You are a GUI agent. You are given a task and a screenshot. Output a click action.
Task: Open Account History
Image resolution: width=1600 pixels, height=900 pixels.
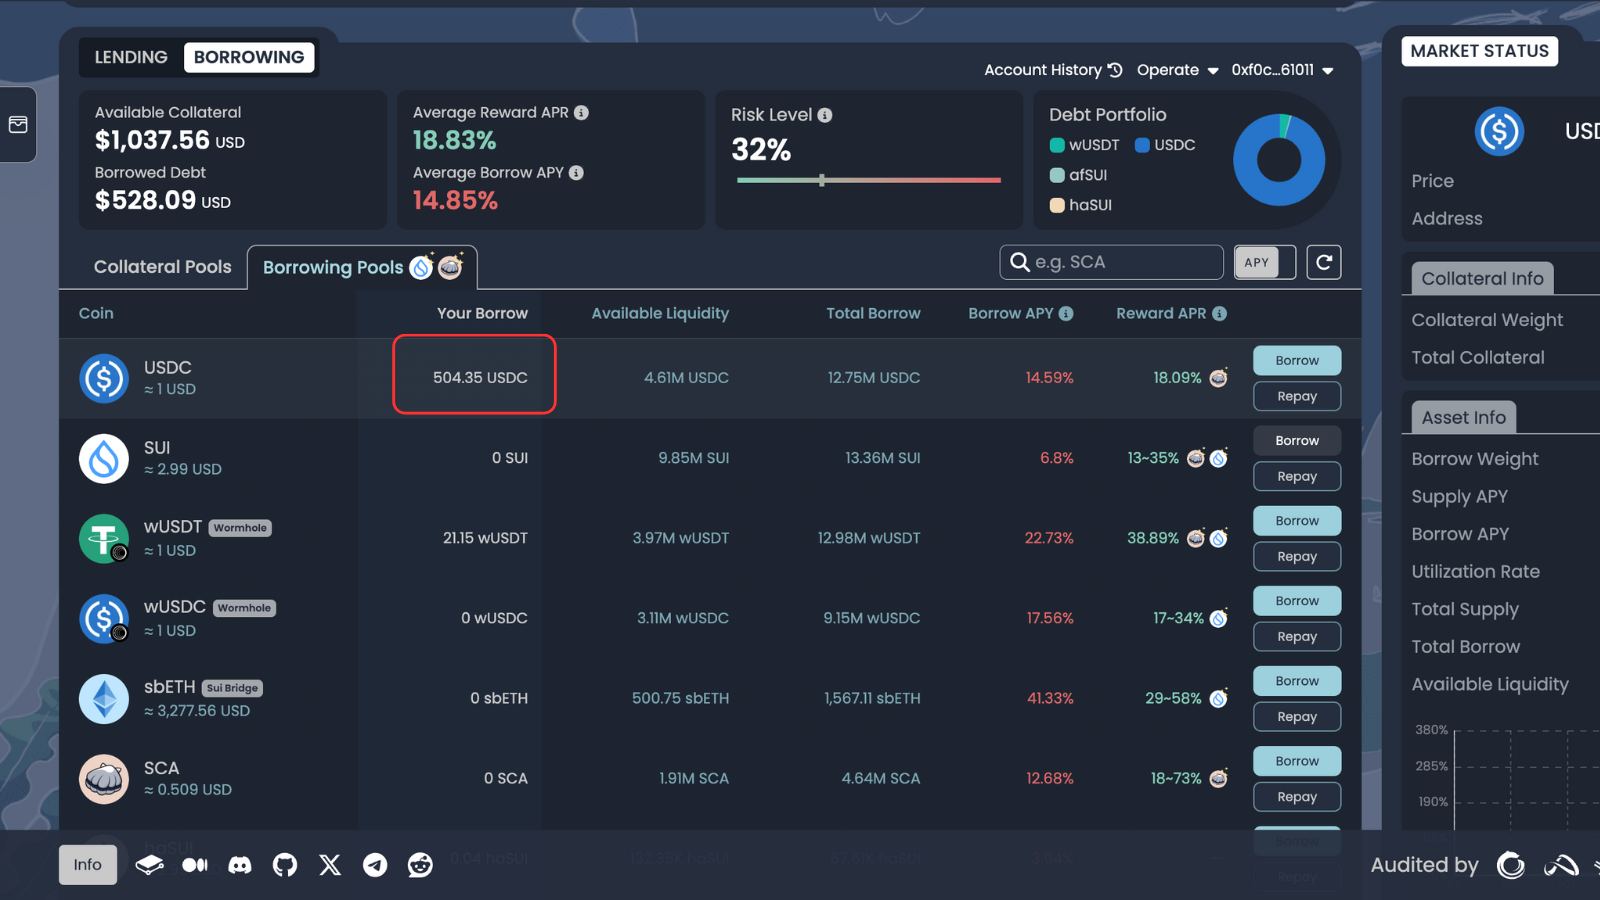coord(1053,70)
